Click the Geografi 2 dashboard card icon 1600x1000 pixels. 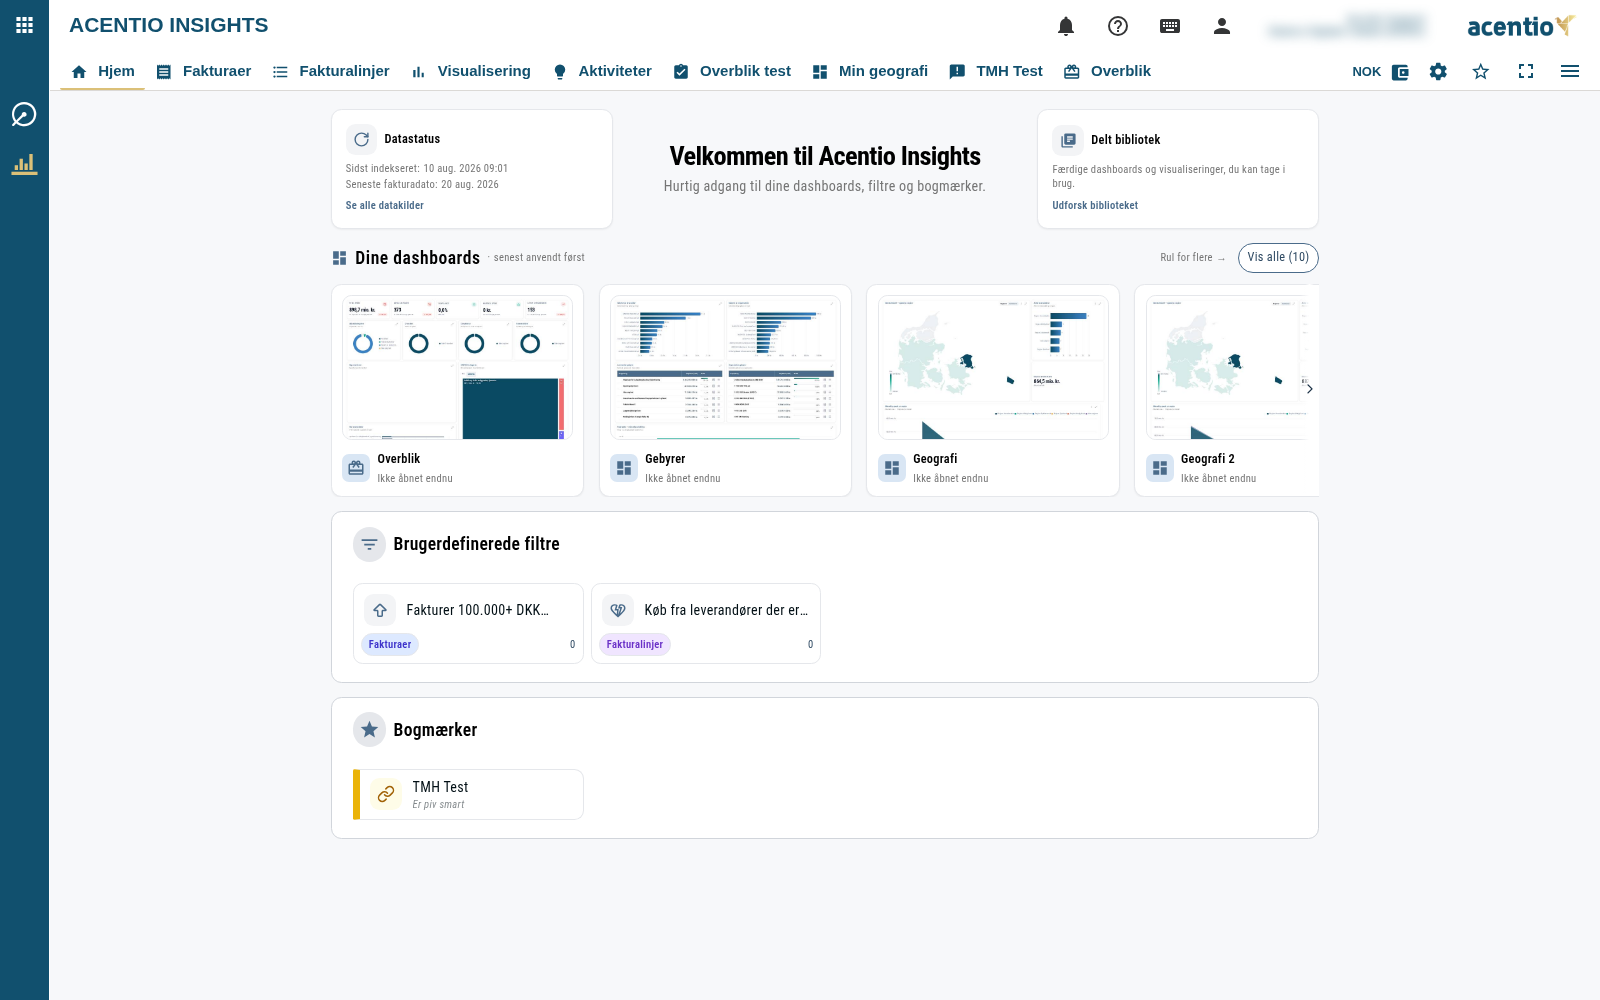[1160, 468]
